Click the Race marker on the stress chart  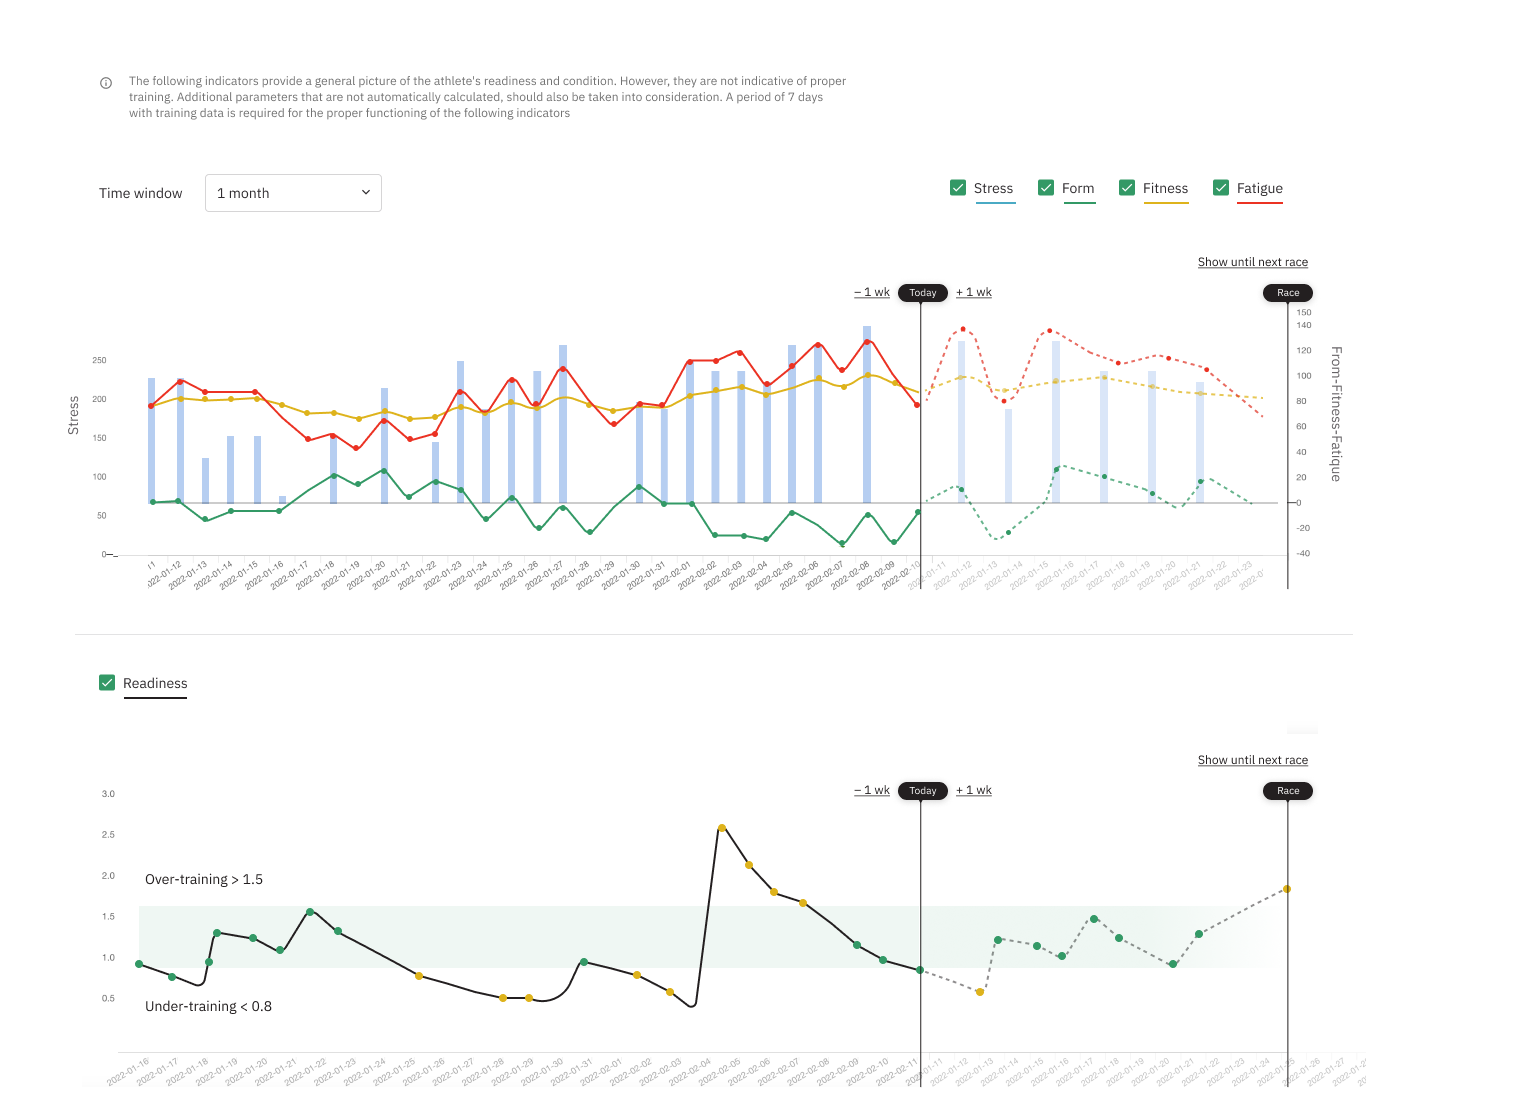1288,293
